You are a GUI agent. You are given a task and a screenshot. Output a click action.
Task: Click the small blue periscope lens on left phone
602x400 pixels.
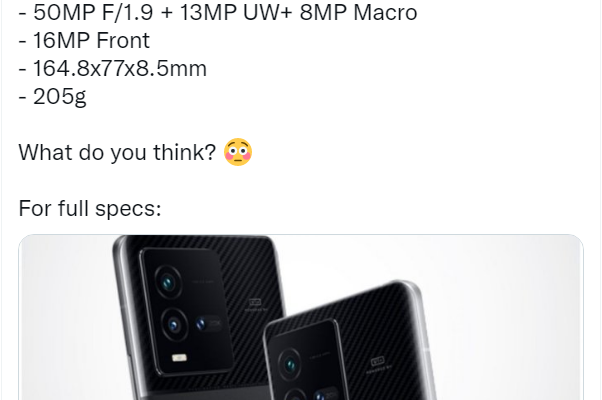(x=201, y=324)
